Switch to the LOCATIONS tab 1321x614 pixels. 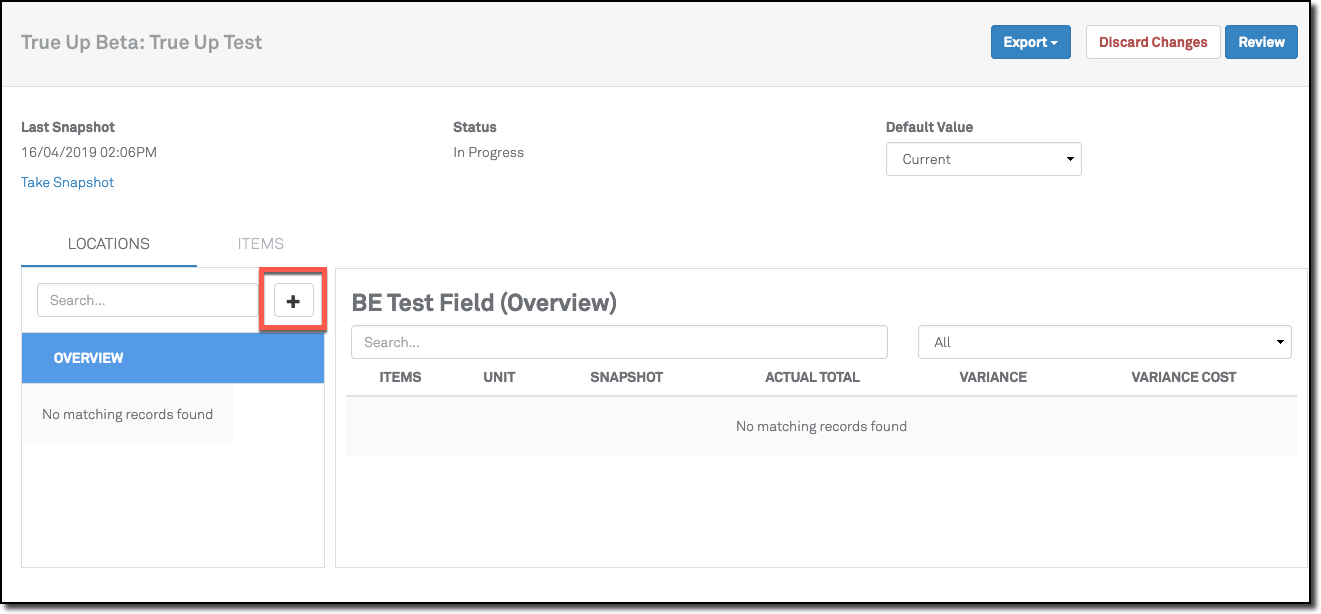pyautogui.click(x=109, y=244)
